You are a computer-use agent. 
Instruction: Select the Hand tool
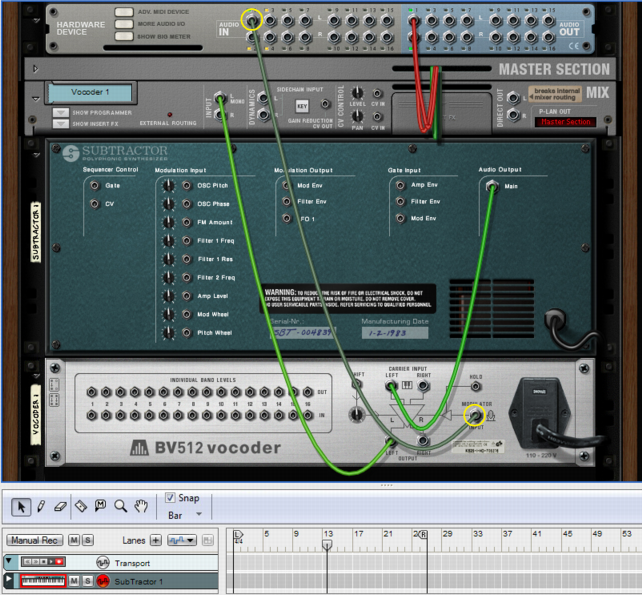[x=141, y=506]
